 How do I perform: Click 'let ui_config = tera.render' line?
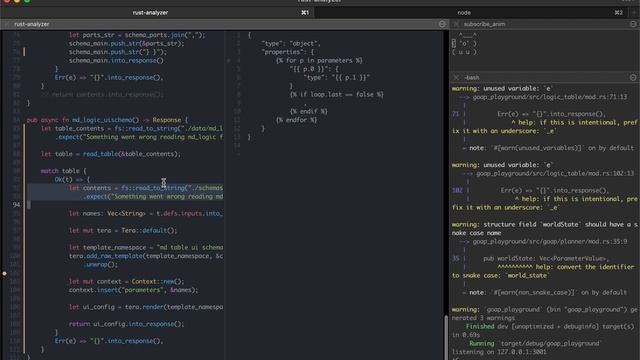click(x=146, y=307)
